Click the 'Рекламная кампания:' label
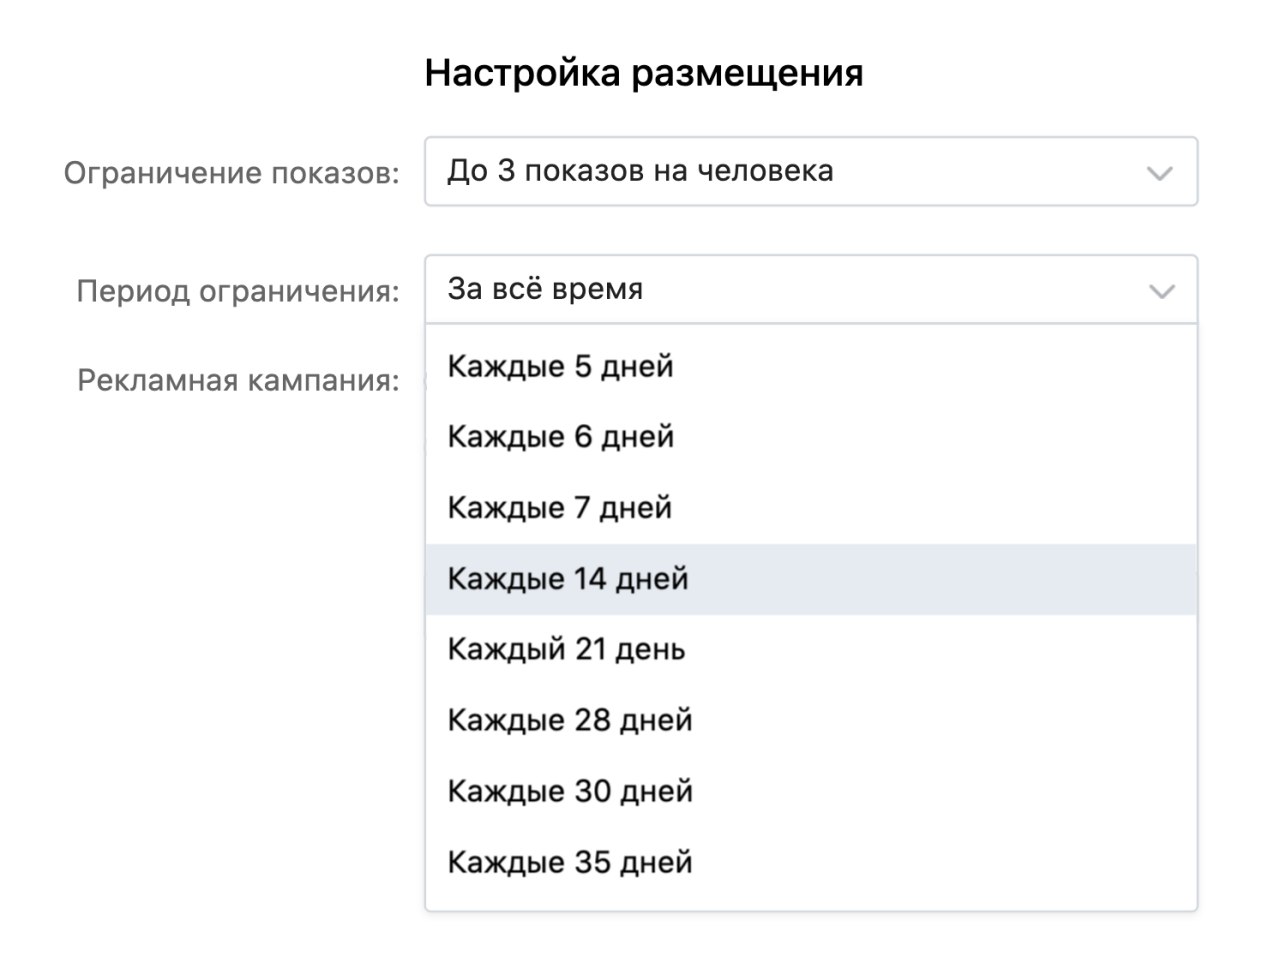This screenshot has height=980, width=1280. (x=238, y=380)
